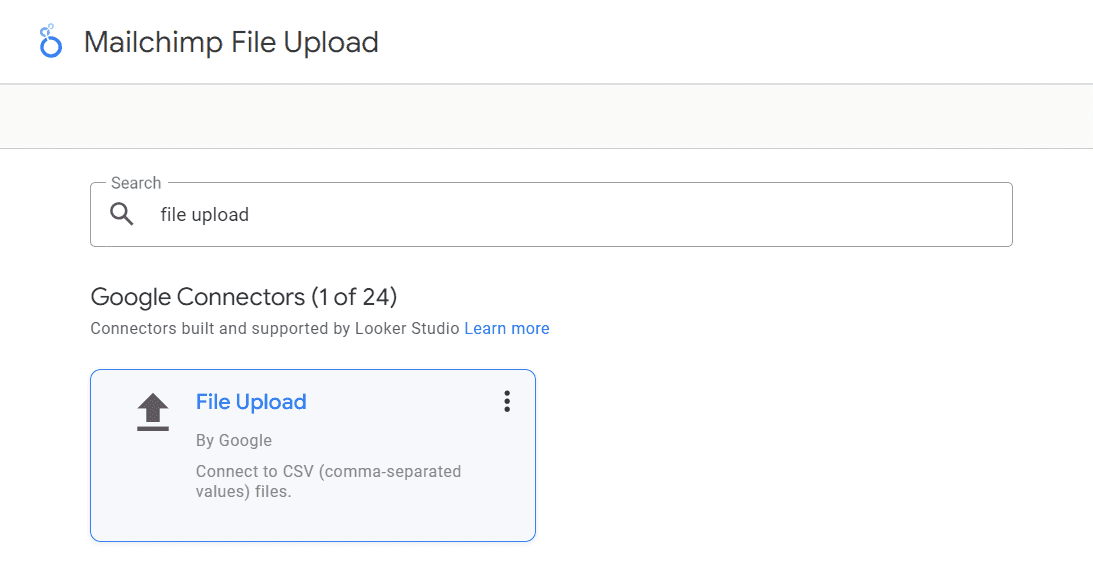This screenshot has width=1093, height=561.
Task: Click the Google Connectors (1 of 24) heading
Action: (x=243, y=297)
